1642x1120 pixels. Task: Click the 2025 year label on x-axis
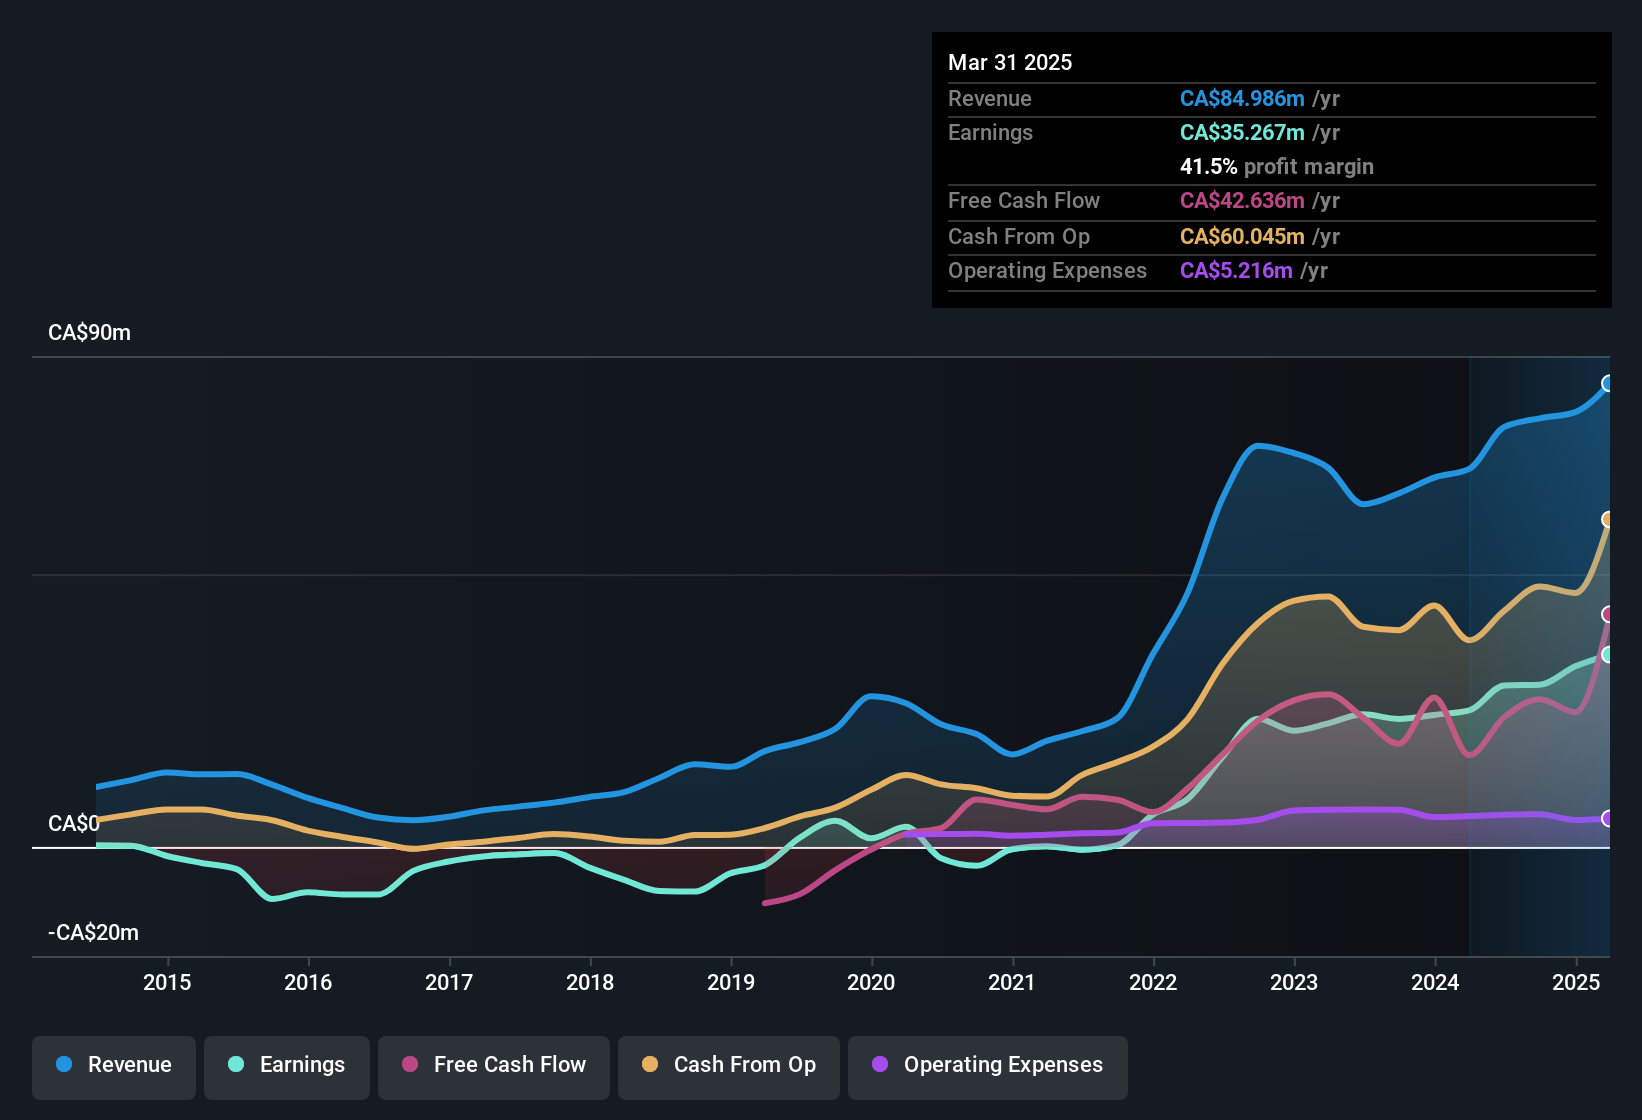[x=1578, y=982]
